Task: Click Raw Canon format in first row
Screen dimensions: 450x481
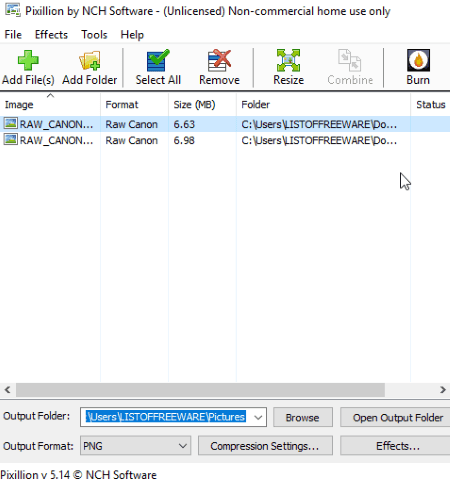Action: click(131, 124)
